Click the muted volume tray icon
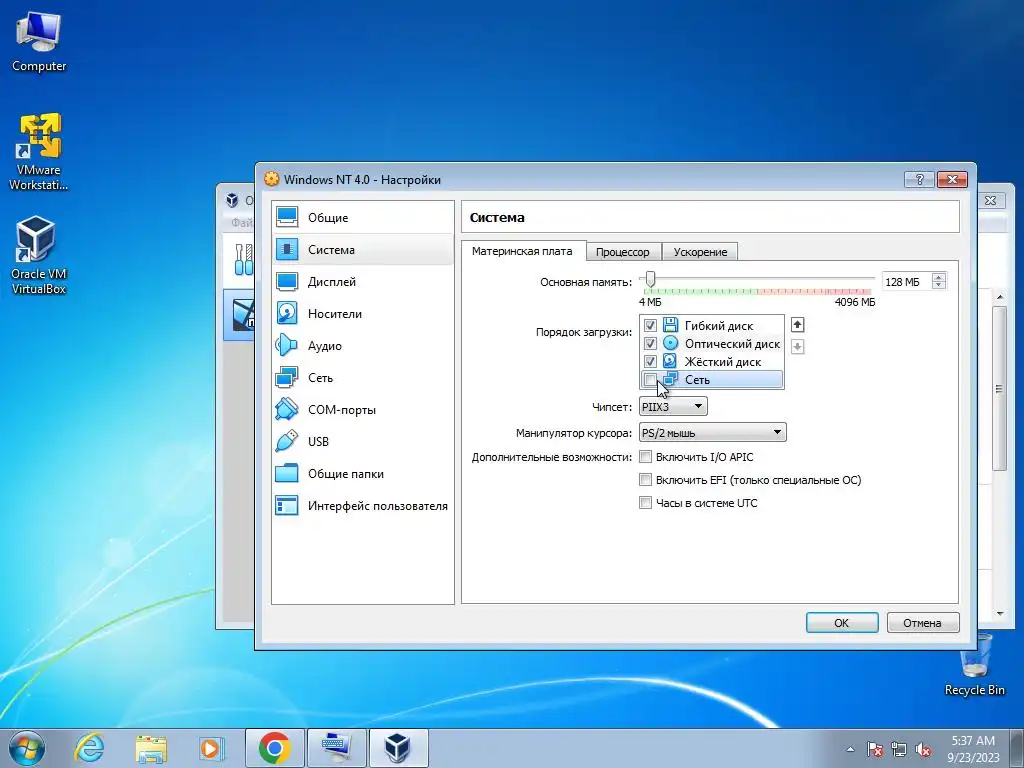The image size is (1024, 768). click(x=923, y=749)
